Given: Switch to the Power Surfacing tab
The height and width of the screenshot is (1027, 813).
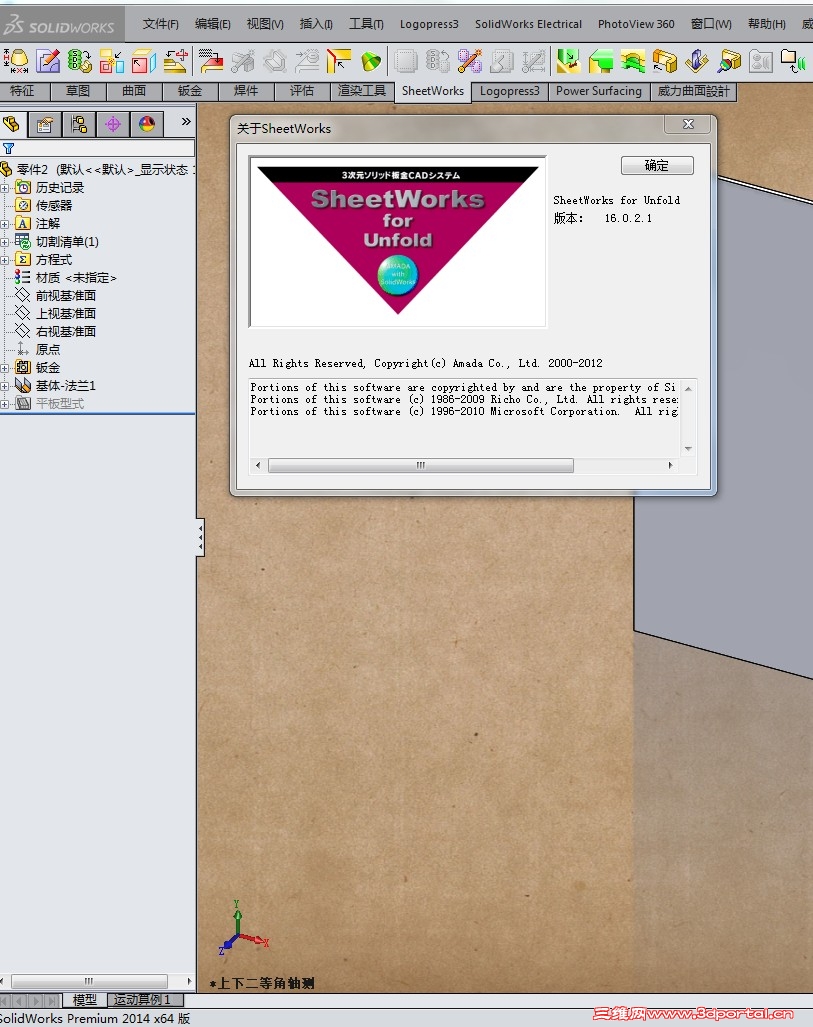Looking at the screenshot, I should (x=599, y=91).
